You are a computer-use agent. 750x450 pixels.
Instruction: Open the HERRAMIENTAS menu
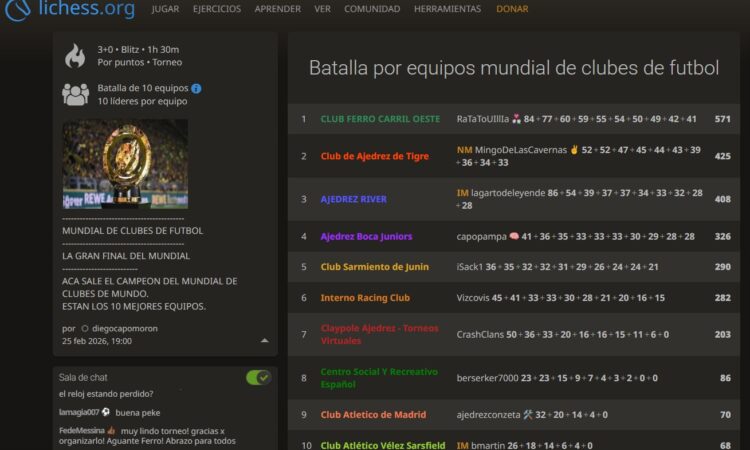(x=447, y=9)
